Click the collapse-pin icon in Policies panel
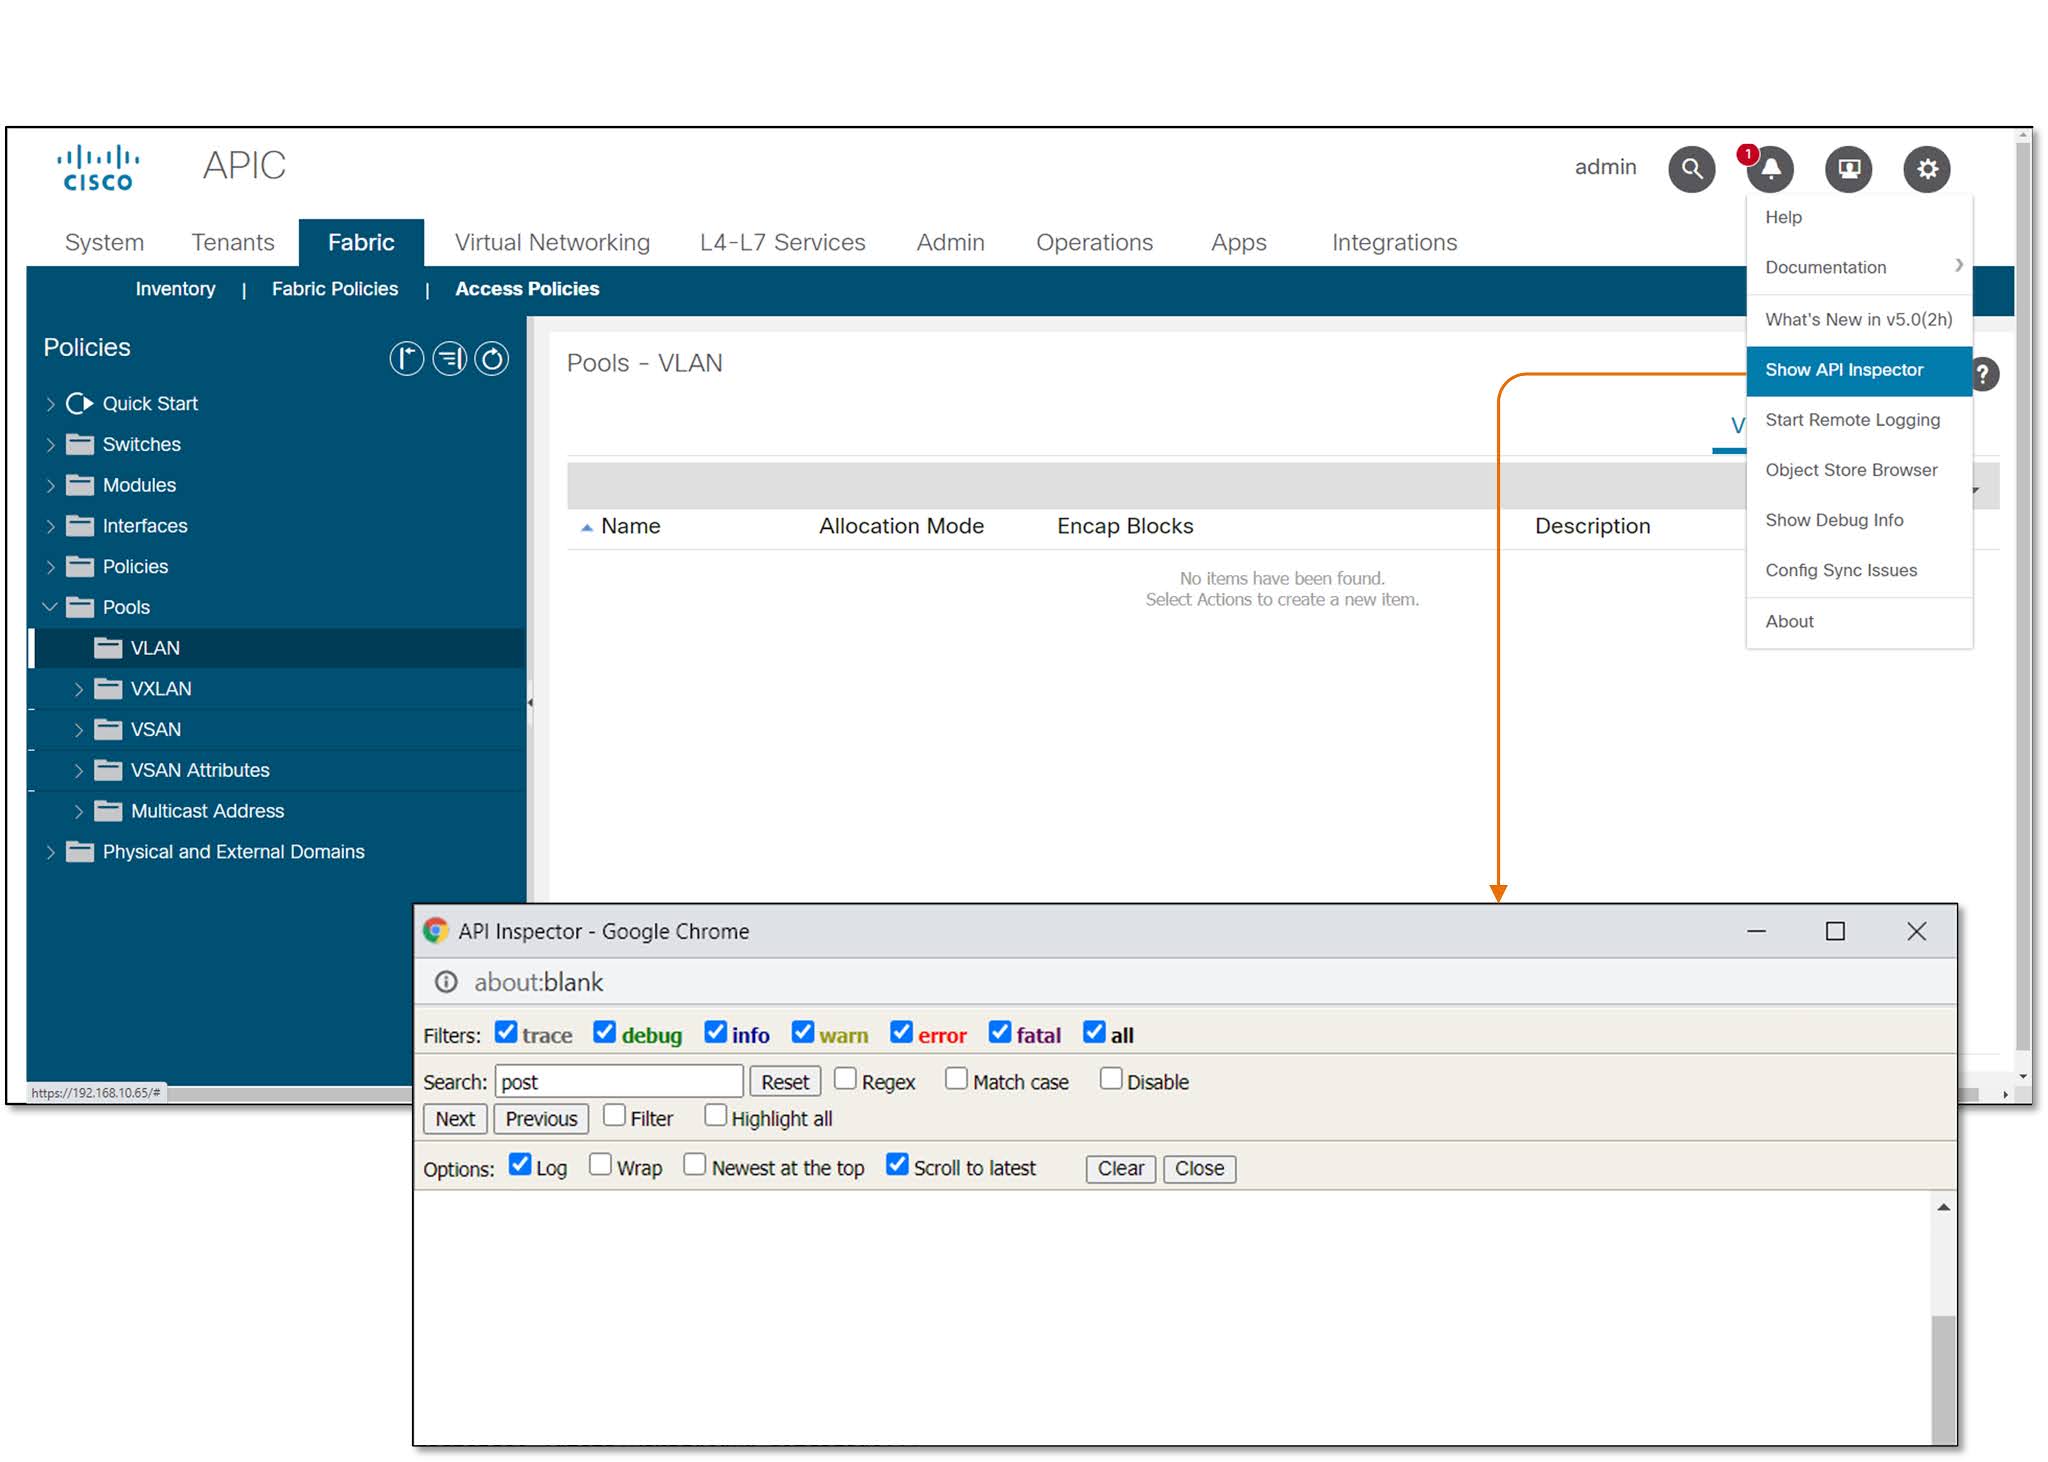This screenshot has width=2048, height=1462. [406, 358]
